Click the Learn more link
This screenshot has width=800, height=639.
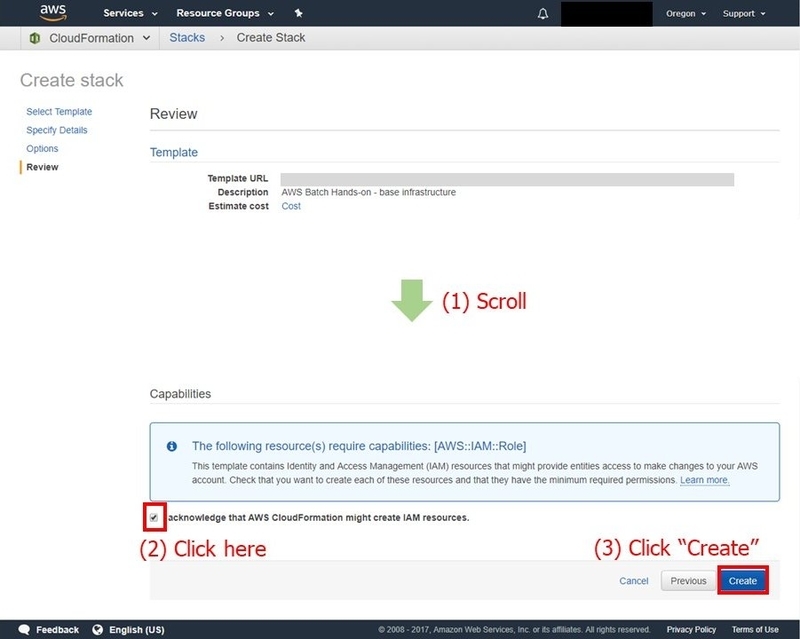pyautogui.click(x=705, y=480)
